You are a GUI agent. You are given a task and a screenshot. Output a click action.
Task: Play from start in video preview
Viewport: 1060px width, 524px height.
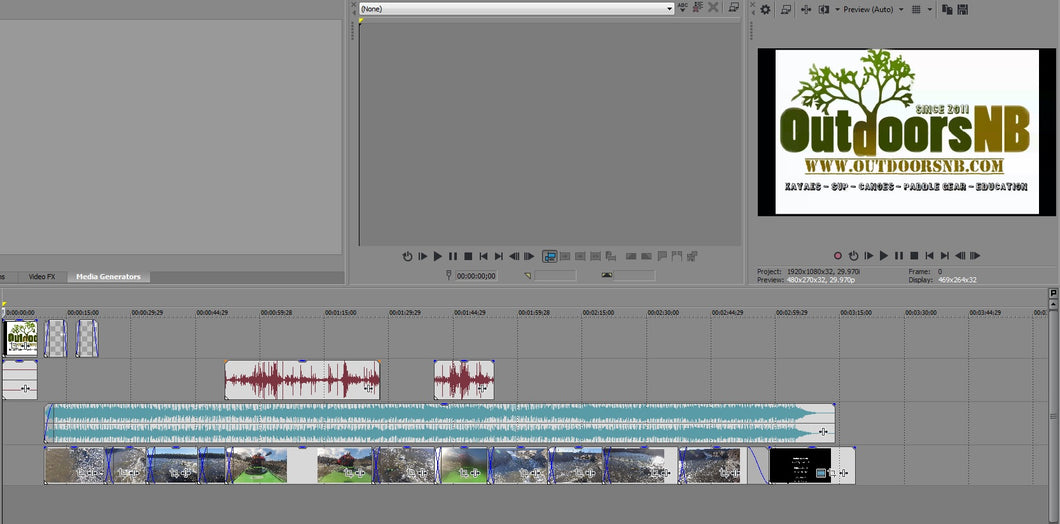[869, 256]
